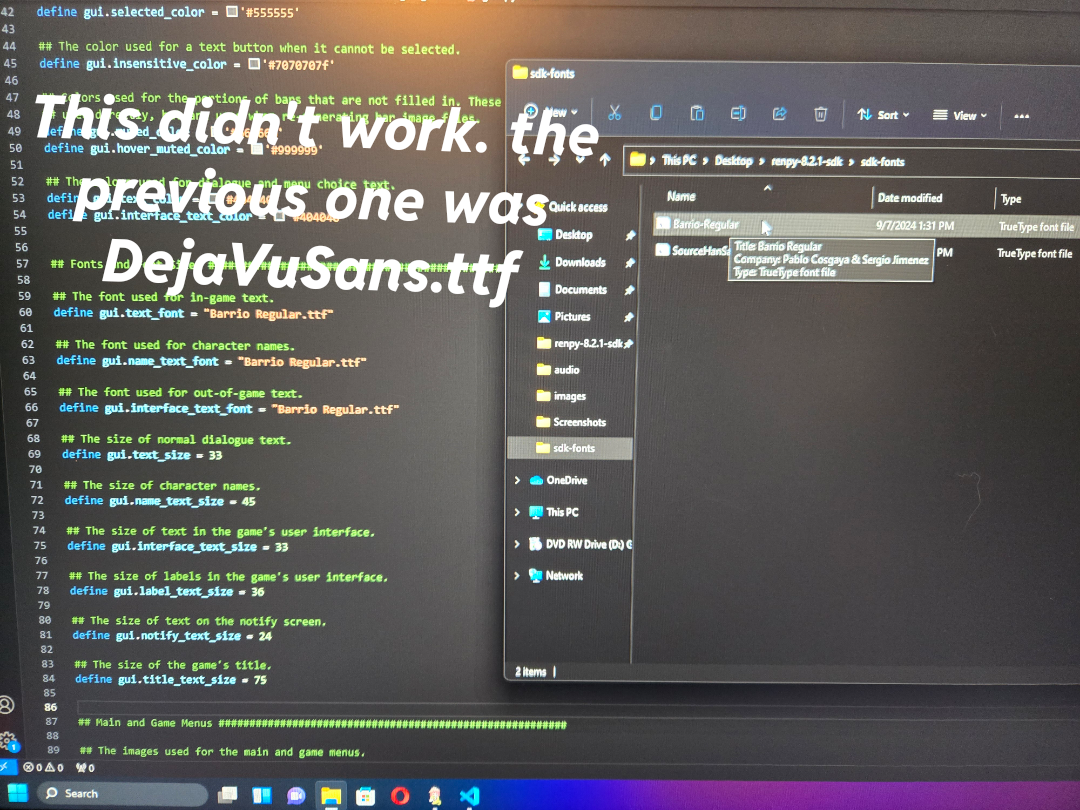Image resolution: width=1080 pixels, height=810 pixels.
Task: Click the gui.title_text_size value 75
Action: click(260, 680)
